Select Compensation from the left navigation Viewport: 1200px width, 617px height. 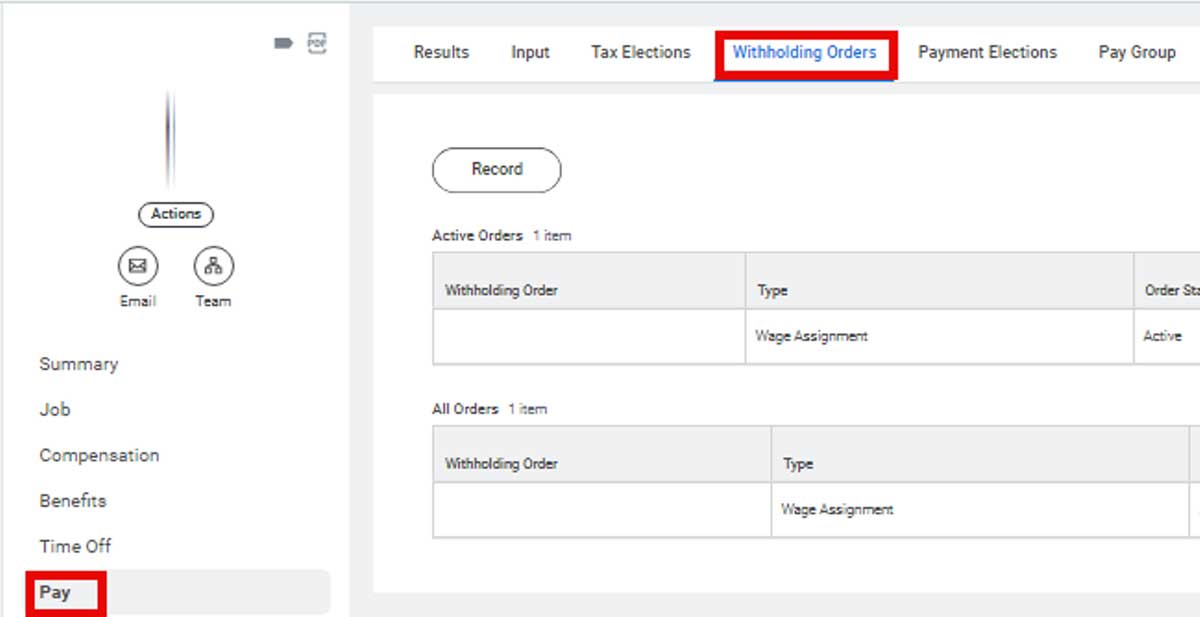pyautogui.click(x=99, y=455)
